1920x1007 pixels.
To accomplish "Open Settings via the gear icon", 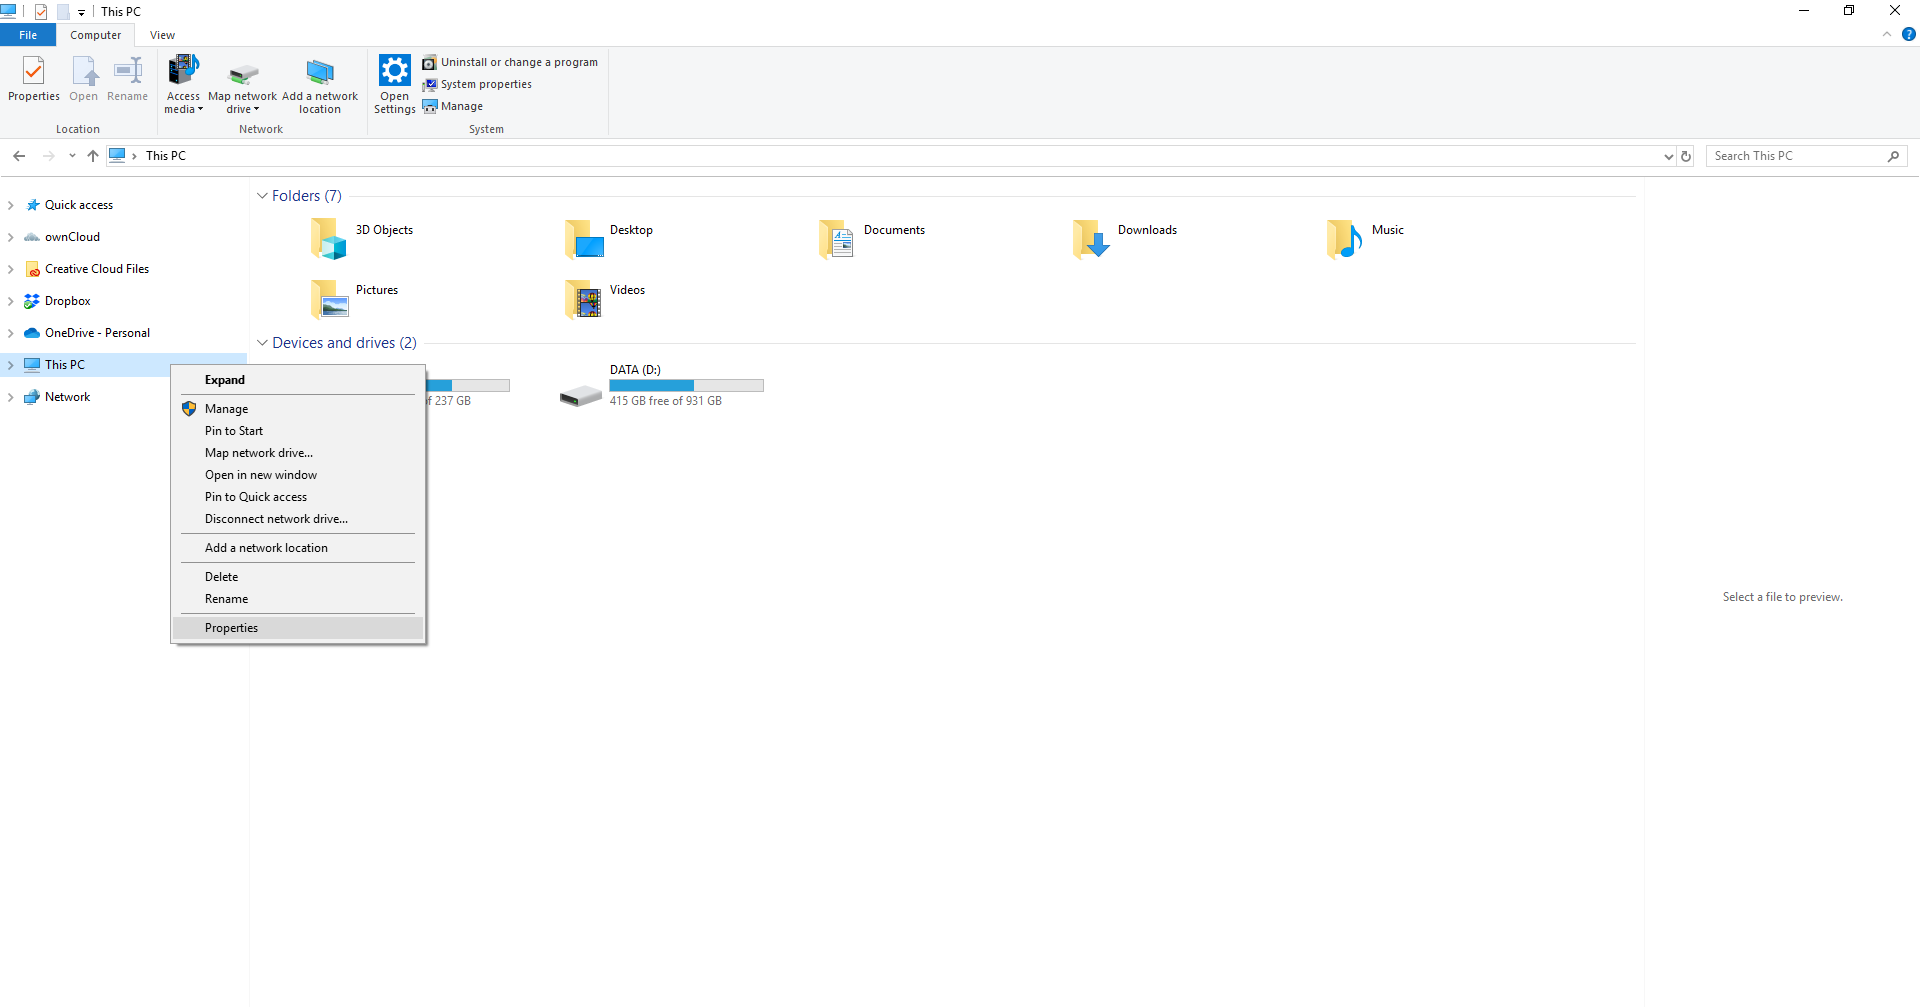I will pyautogui.click(x=394, y=72).
